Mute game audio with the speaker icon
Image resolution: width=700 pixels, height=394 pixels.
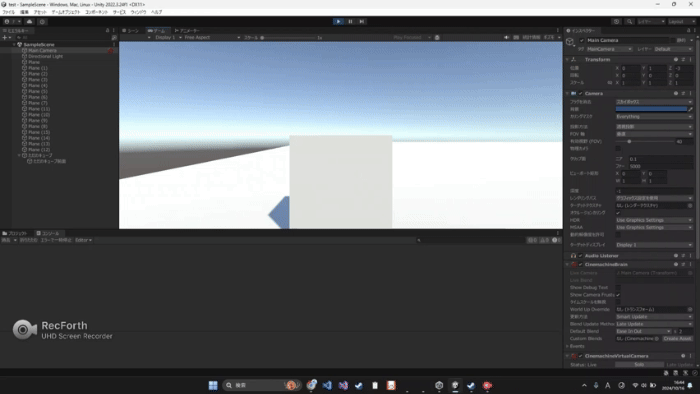[x=506, y=37]
